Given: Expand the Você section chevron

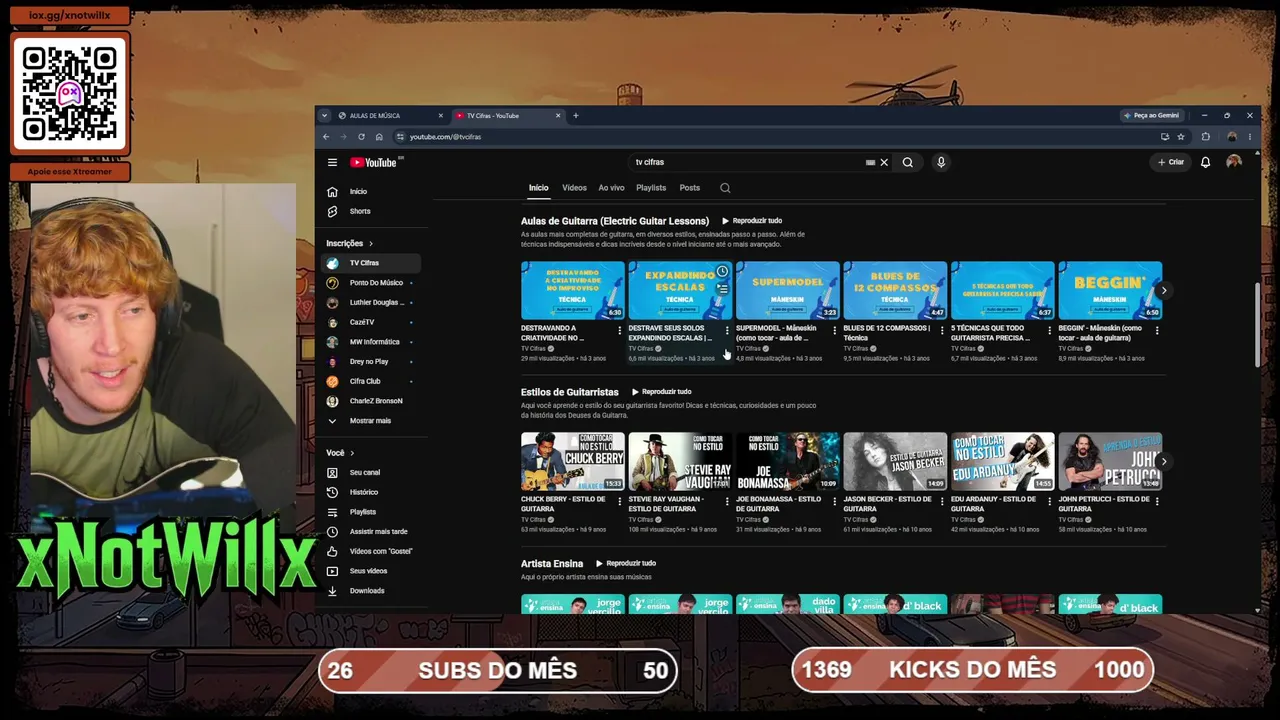Looking at the screenshot, I should click(352, 453).
